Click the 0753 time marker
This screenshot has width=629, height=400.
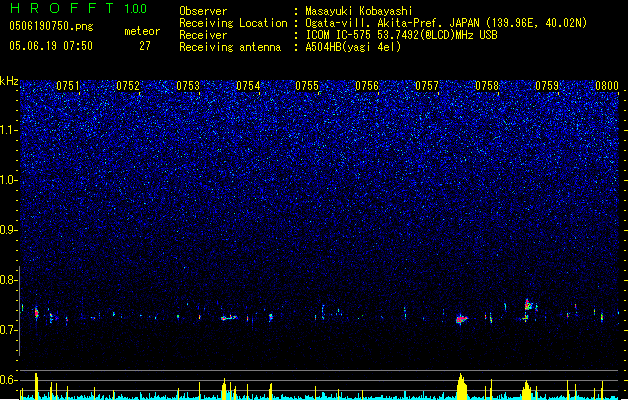(188, 86)
